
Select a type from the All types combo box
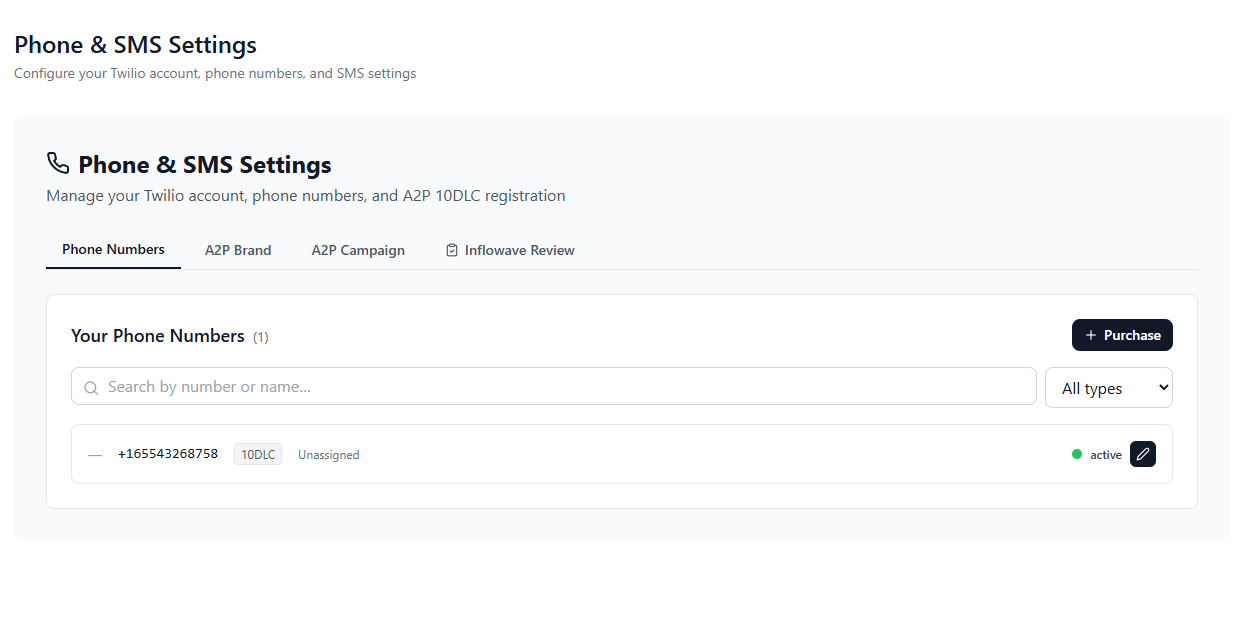(x=1108, y=387)
